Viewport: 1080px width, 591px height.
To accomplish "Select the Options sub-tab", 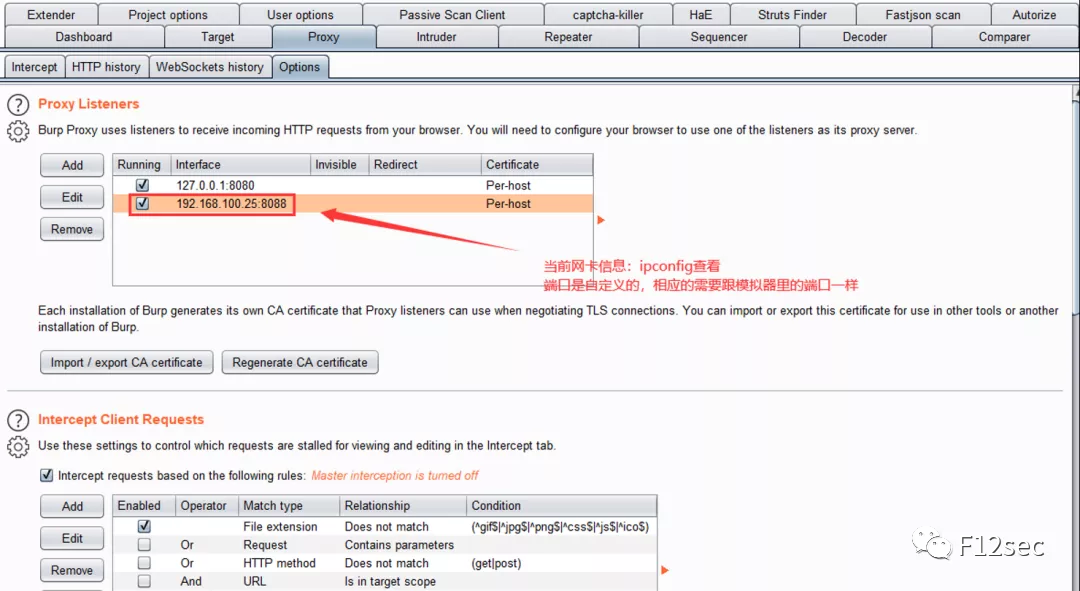I will coord(300,67).
